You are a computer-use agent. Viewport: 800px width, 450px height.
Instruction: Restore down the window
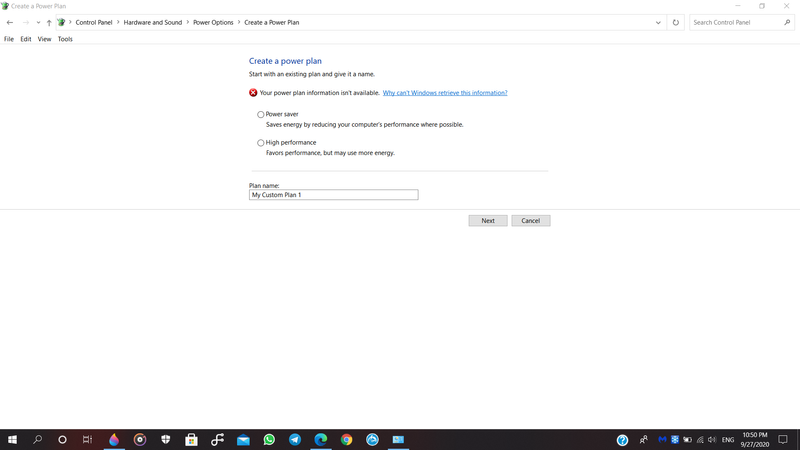(762, 6)
